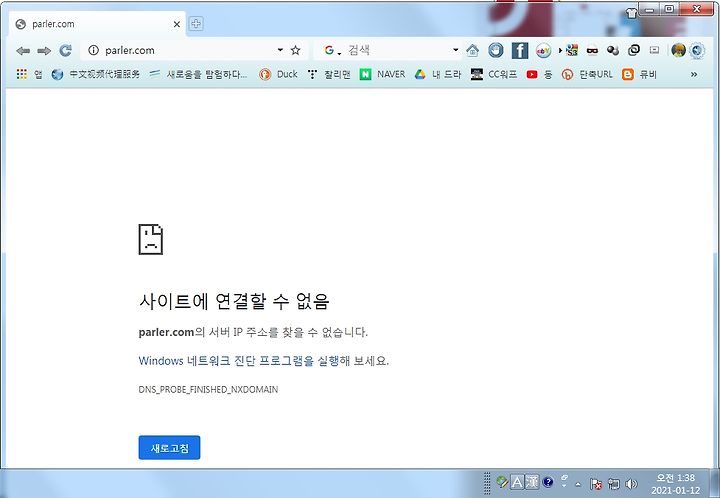This screenshot has height=498, width=720.
Task: Open the browser menu gear icon
Action: [x=697, y=50]
